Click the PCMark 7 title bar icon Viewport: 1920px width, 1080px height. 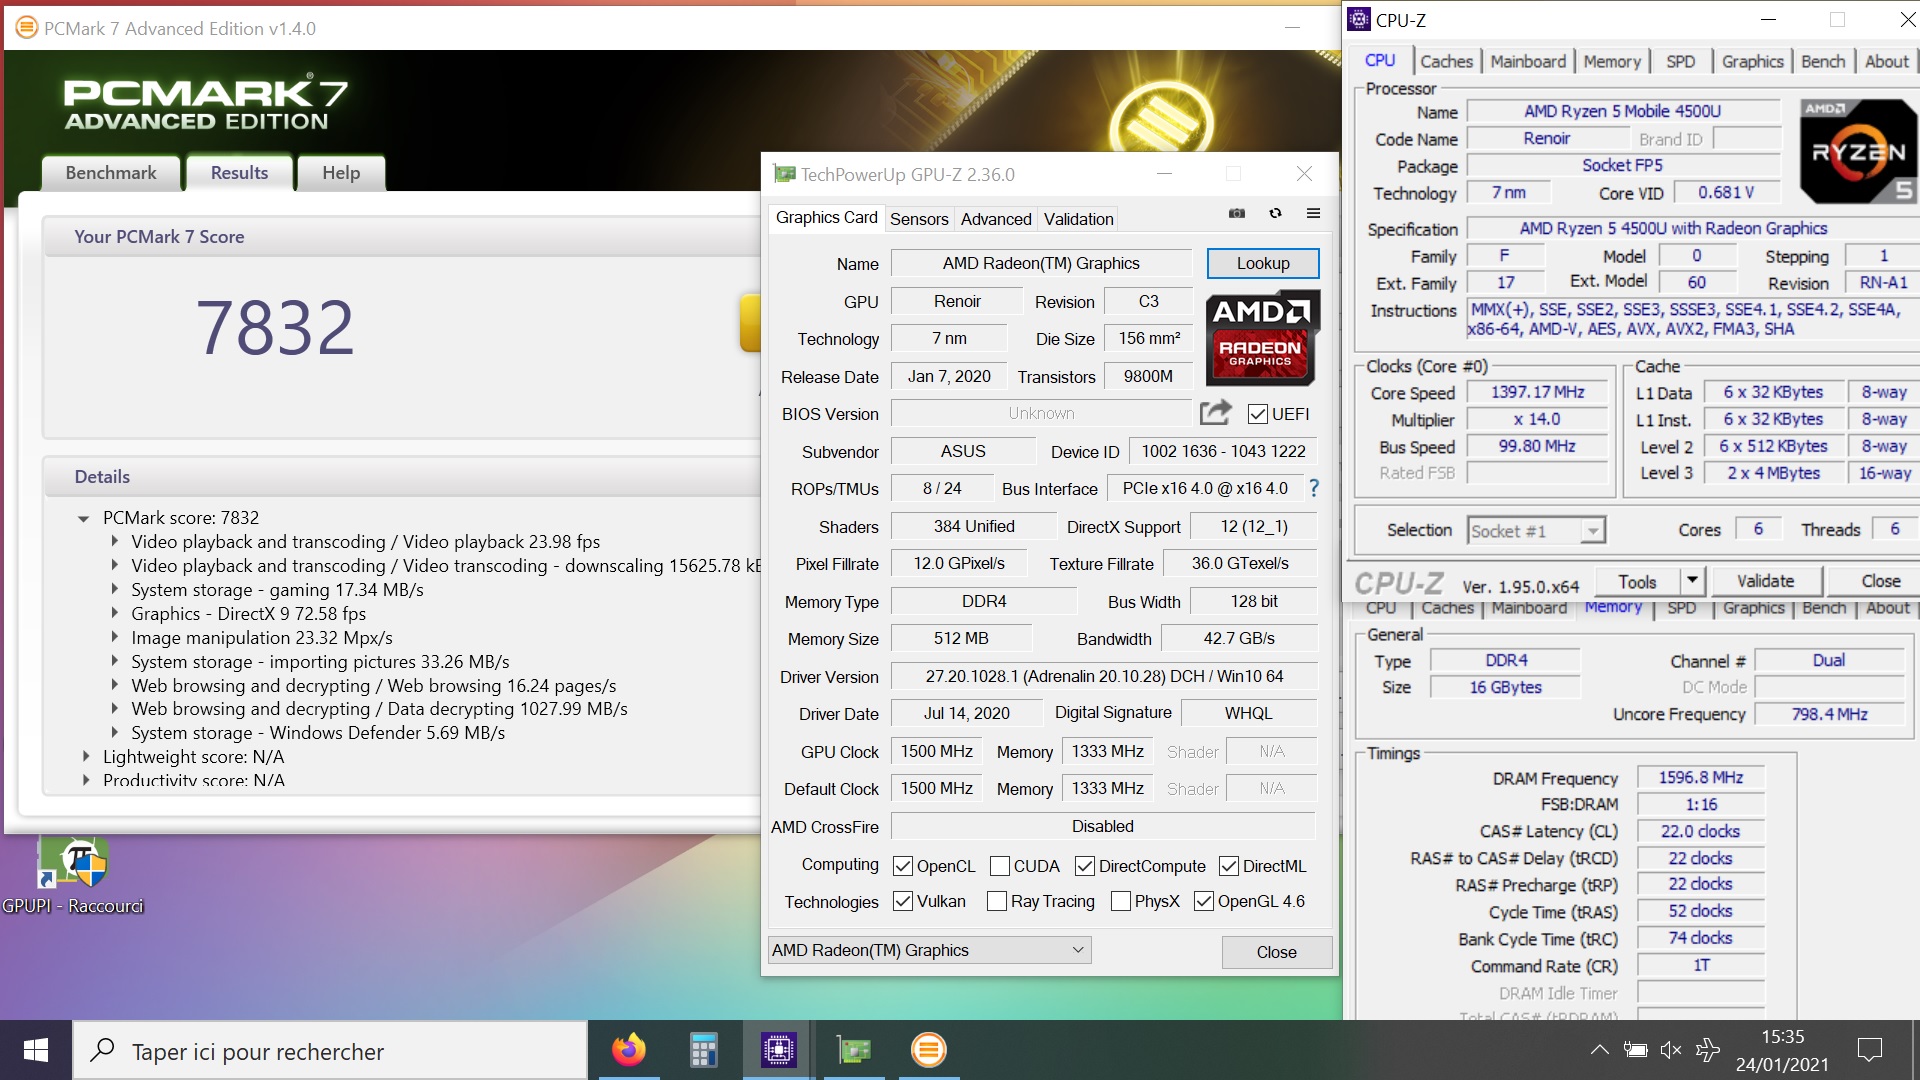click(26, 28)
